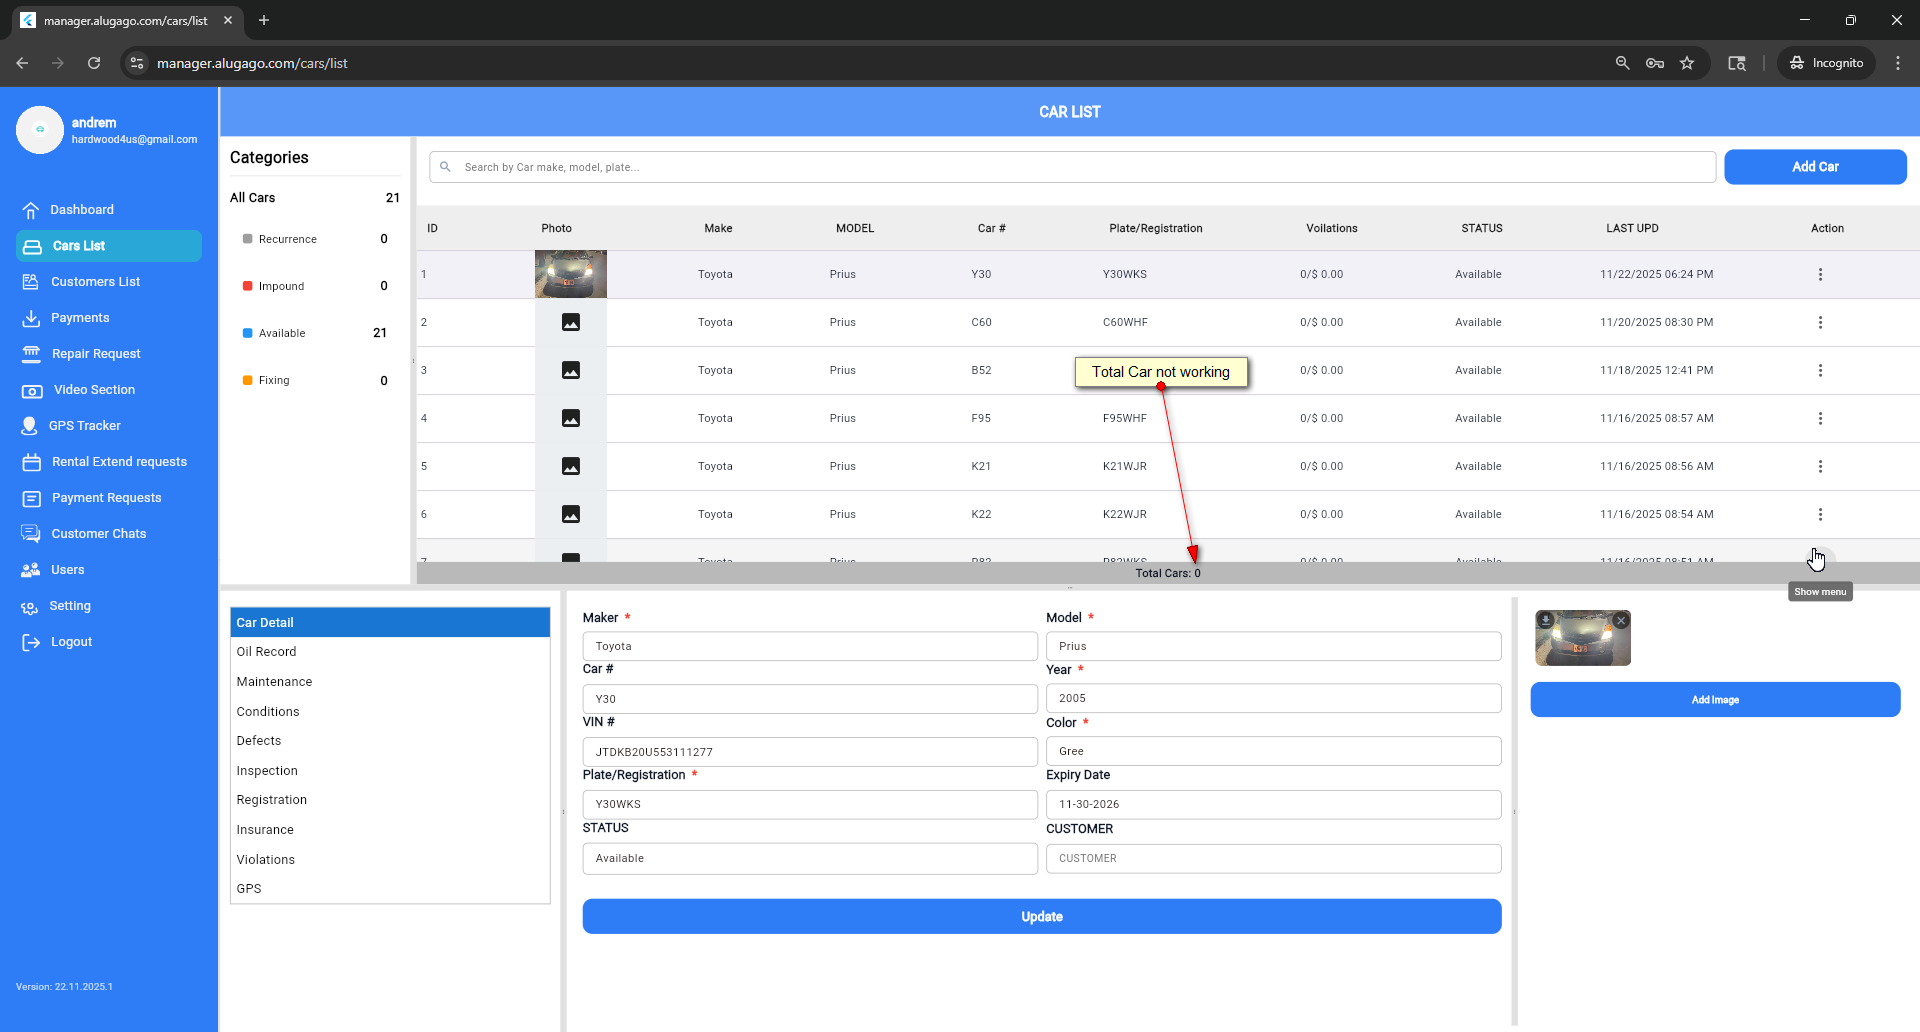Bookmark this page with star icon
The image size is (1920, 1032).
[x=1687, y=63]
